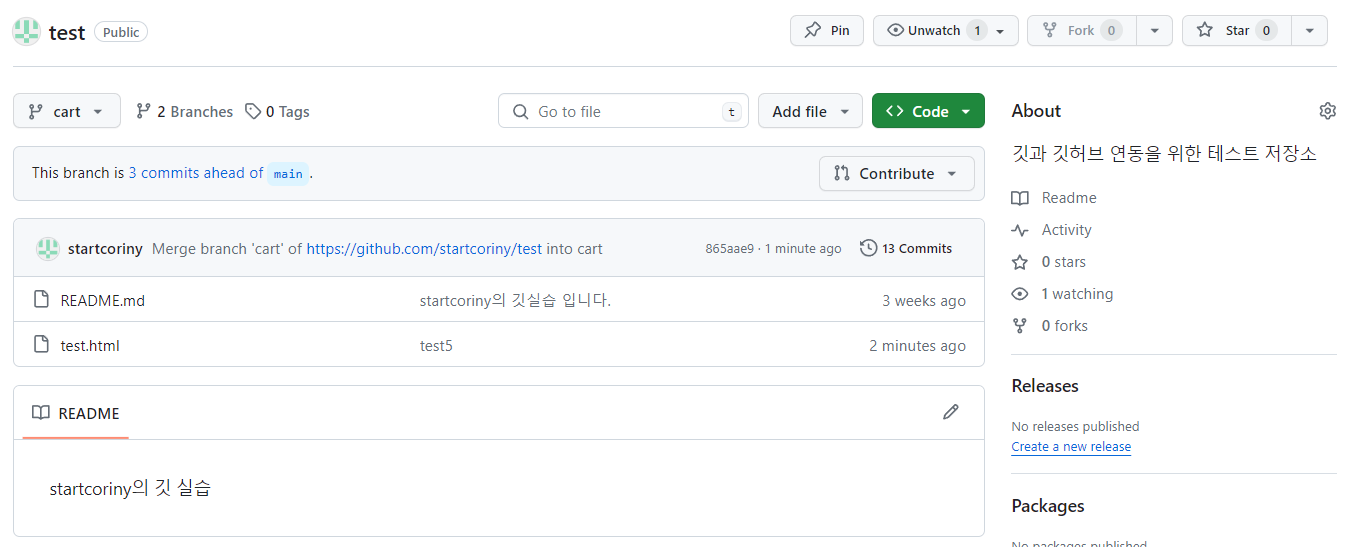Screen dimensions: 1360x547
Task: Click the startcoriny avatar in commit row
Action: coord(48,249)
